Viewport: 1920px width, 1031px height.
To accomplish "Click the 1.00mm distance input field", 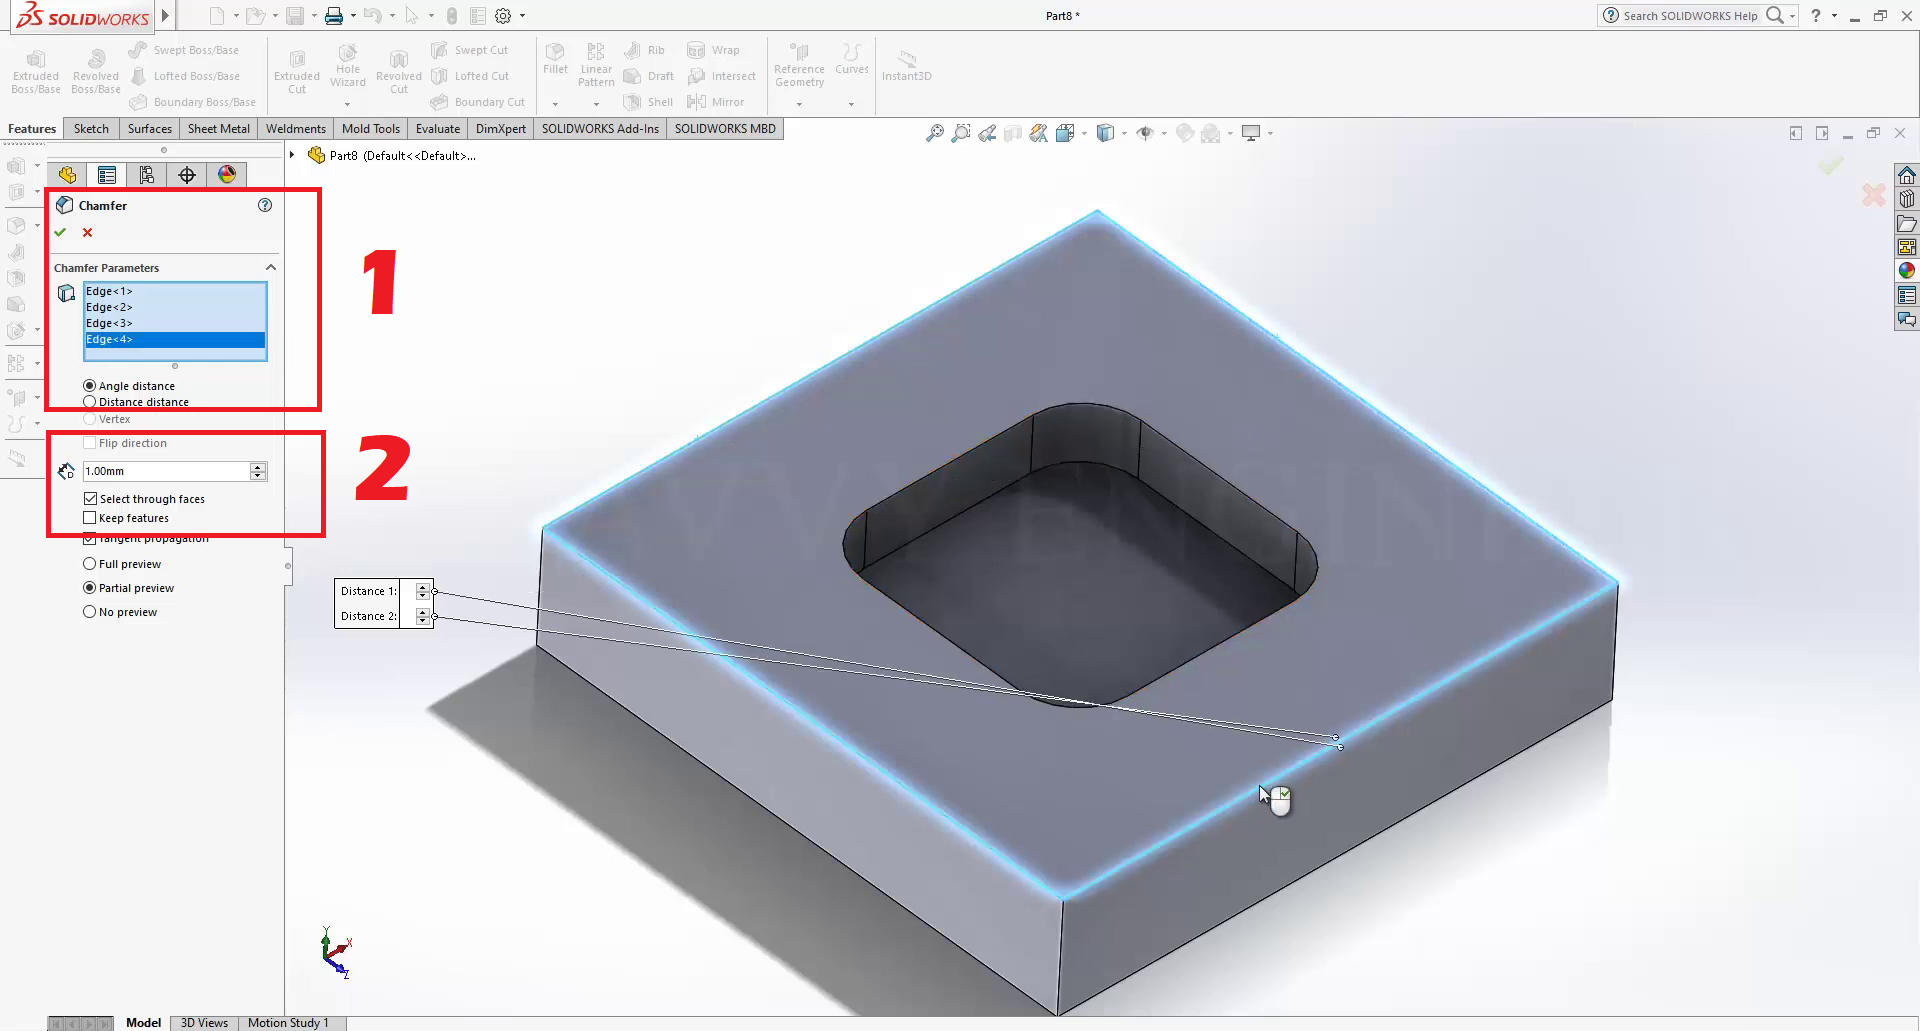I will pyautogui.click(x=165, y=471).
